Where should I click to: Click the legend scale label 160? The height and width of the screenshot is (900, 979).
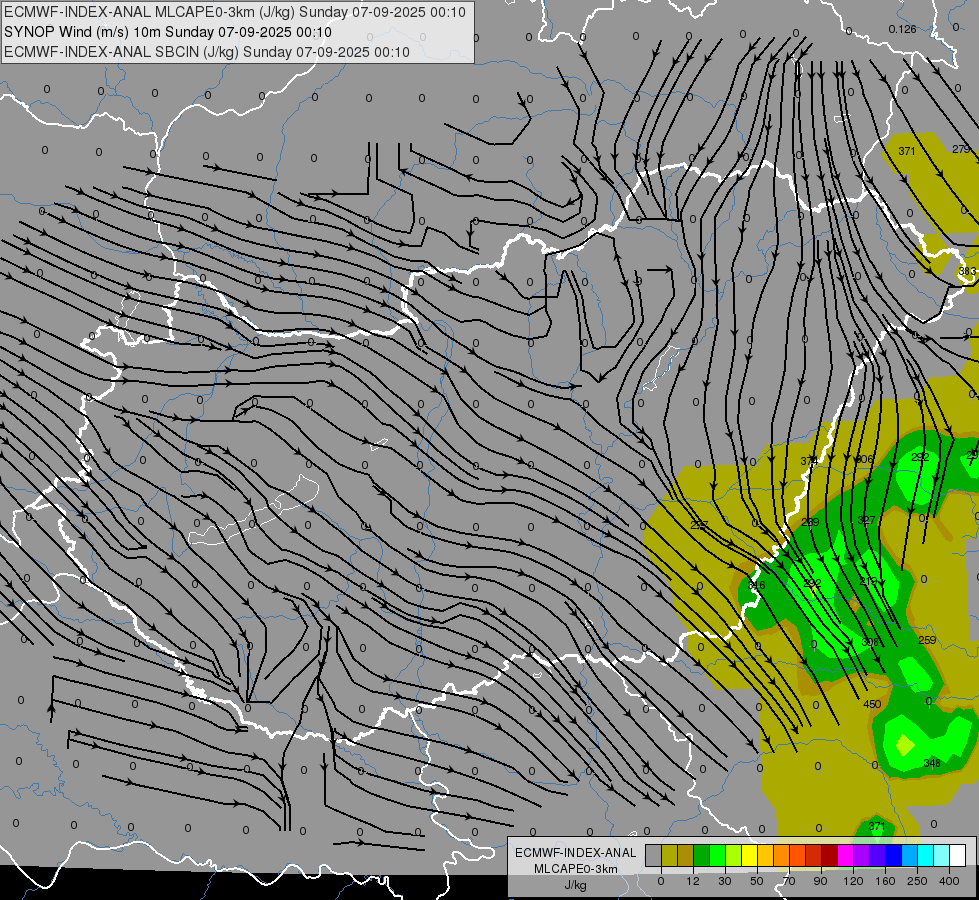(x=885, y=881)
